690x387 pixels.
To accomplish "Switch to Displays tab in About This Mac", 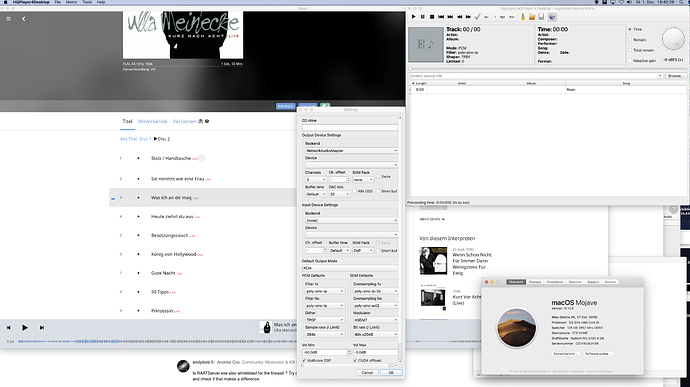I will tap(535, 282).
